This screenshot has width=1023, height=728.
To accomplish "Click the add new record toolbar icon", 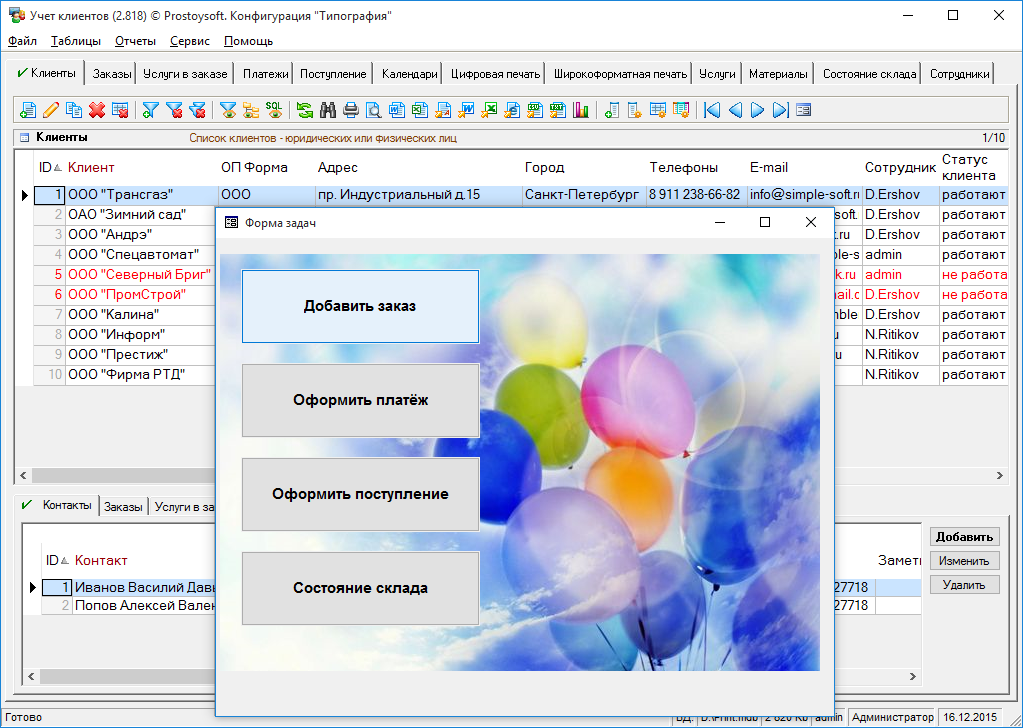I will [28, 110].
